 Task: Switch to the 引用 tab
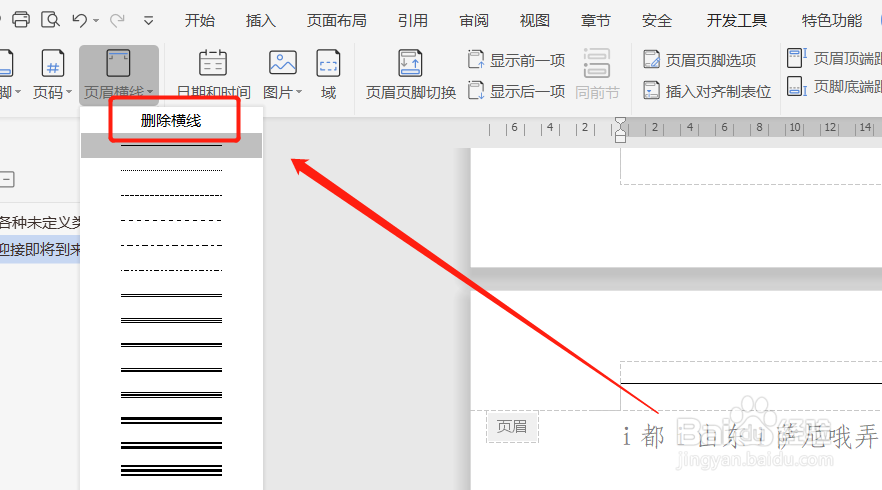point(412,21)
